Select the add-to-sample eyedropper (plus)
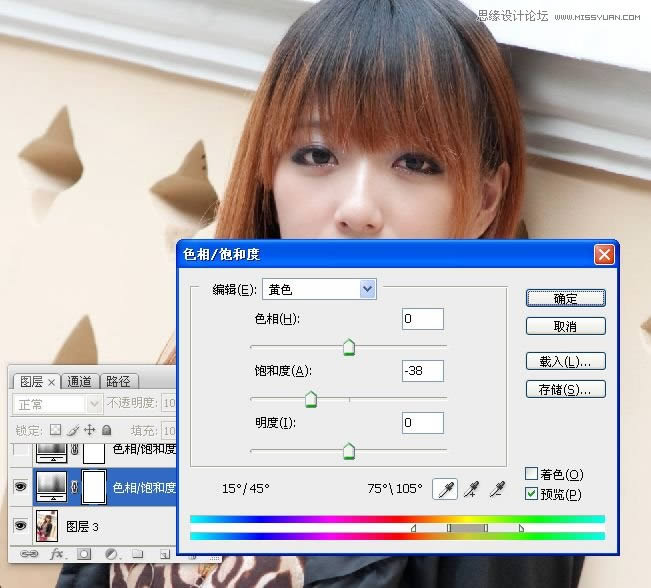Screen dimensions: 651x588 [x=470, y=489]
